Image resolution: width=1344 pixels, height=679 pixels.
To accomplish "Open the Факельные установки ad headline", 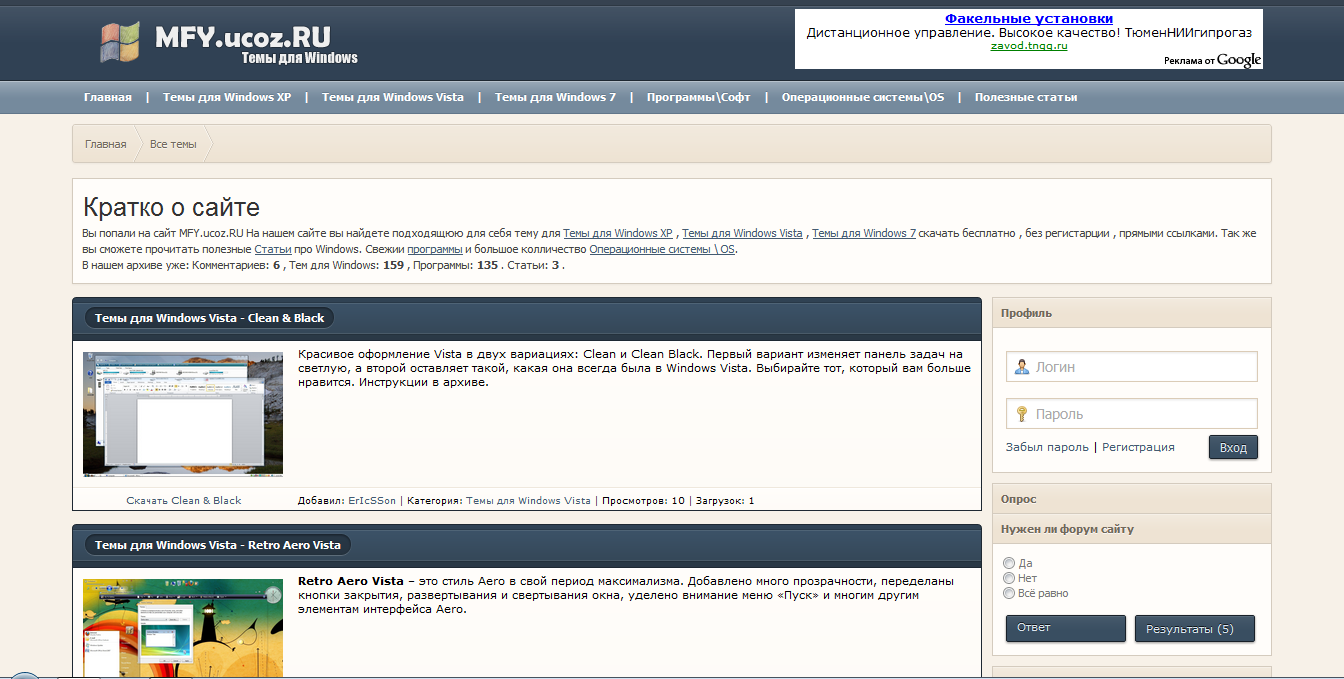I will [x=1029, y=18].
